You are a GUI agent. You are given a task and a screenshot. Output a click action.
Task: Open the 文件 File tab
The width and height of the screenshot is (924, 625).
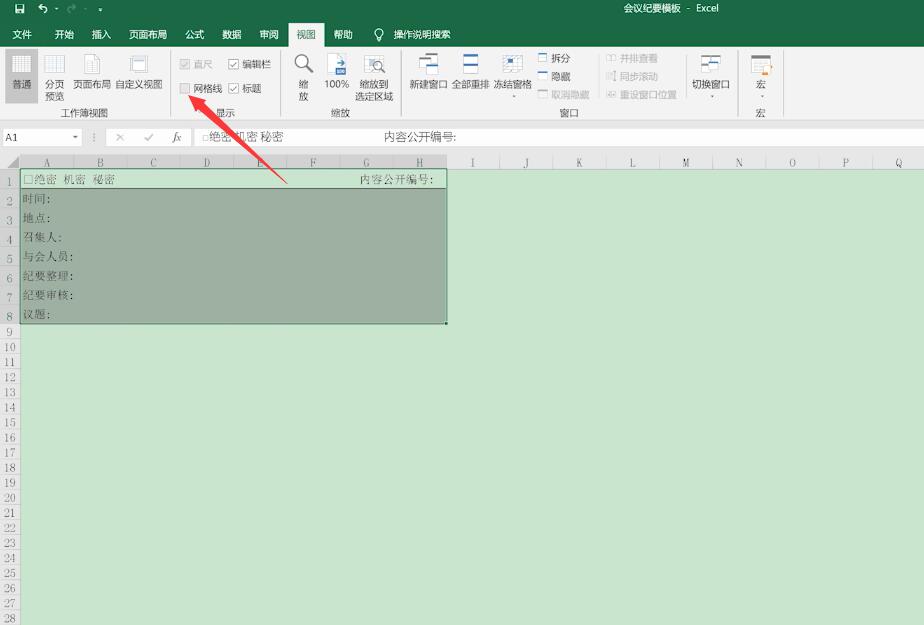coord(22,34)
